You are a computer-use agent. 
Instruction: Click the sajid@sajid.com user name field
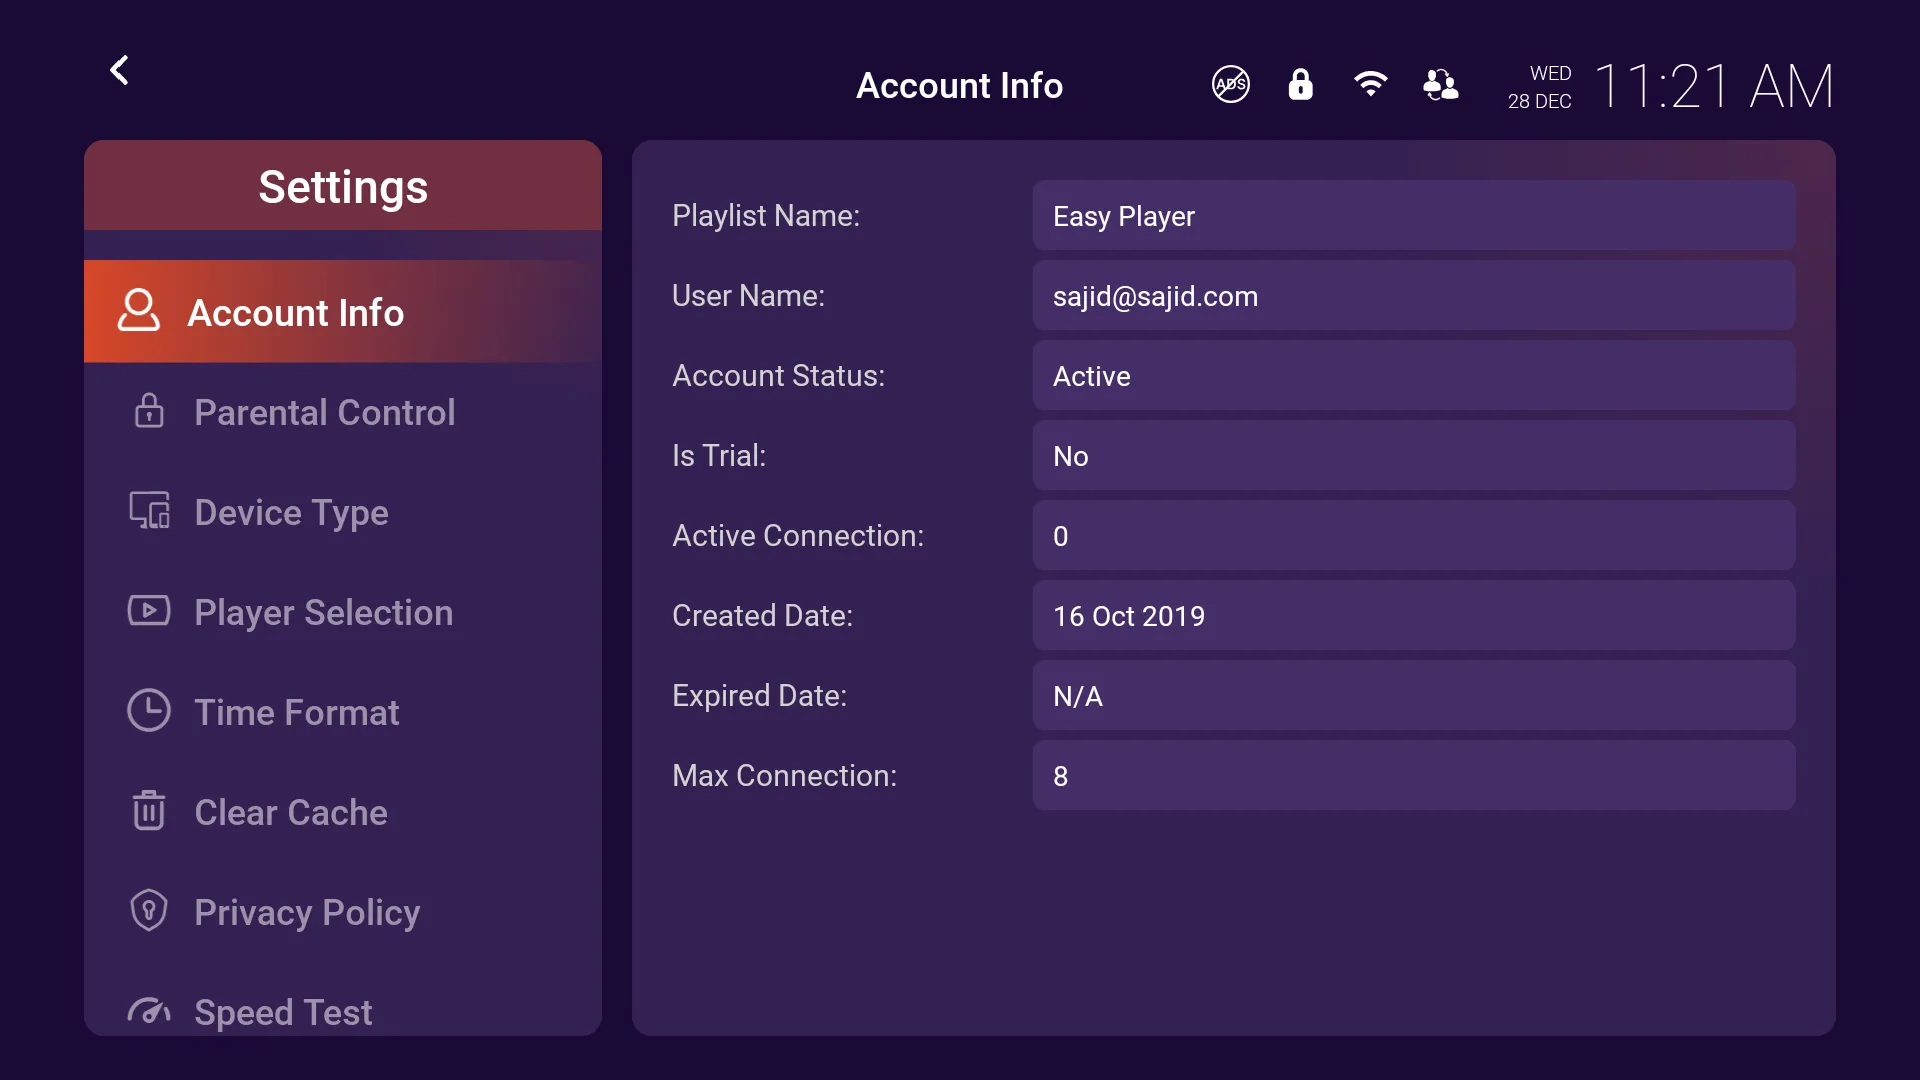1414,296
